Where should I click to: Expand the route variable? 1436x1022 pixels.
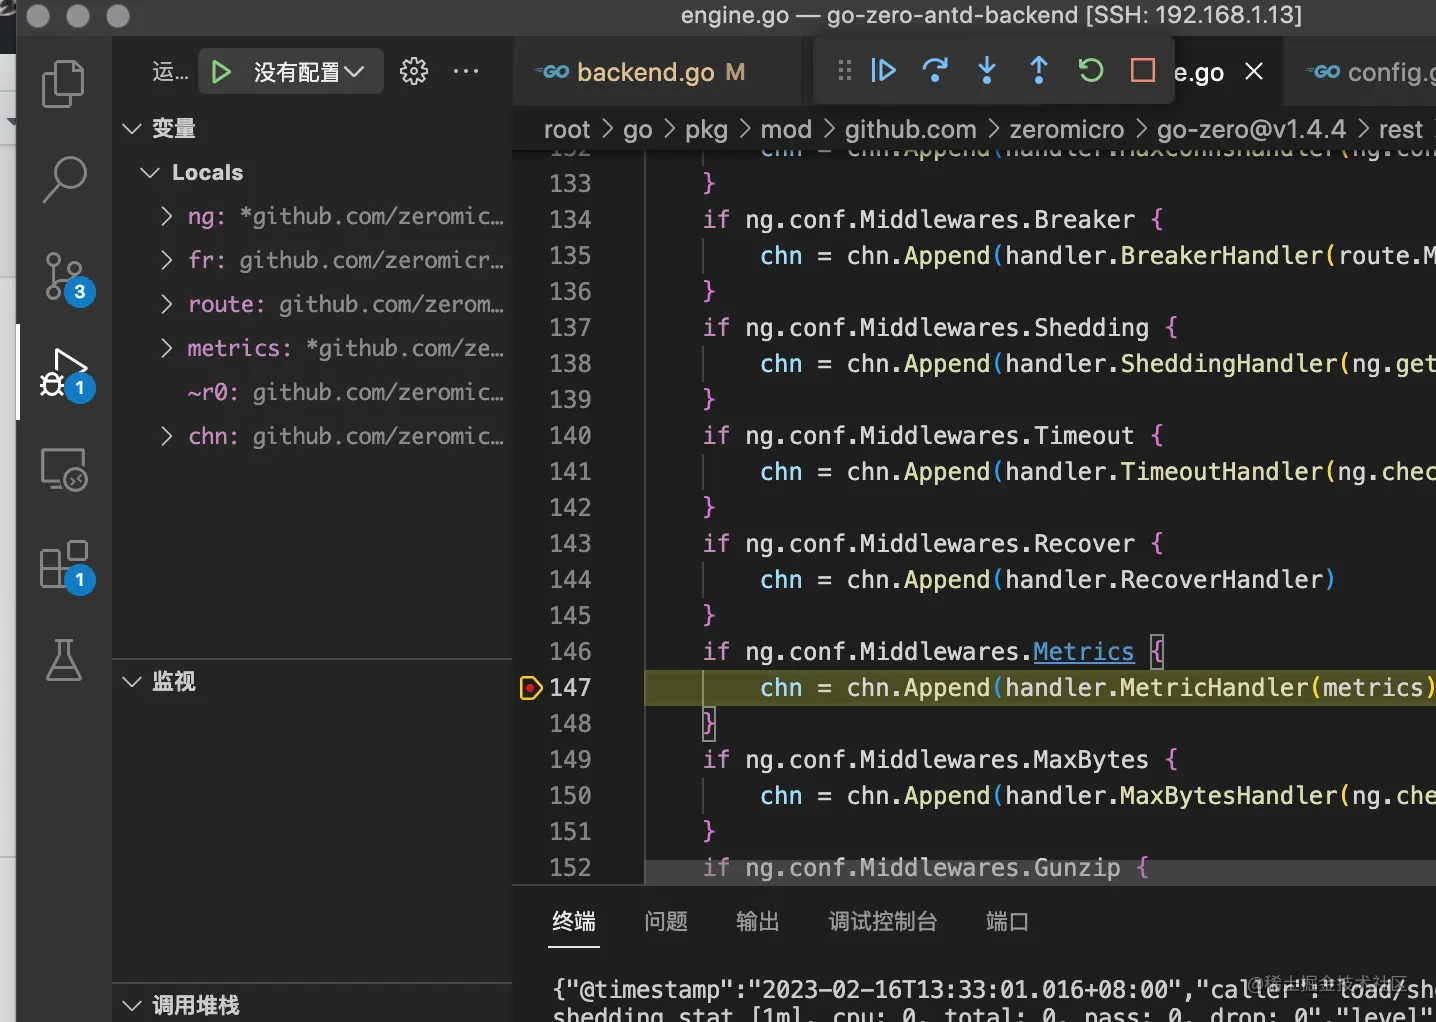click(x=167, y=304)
